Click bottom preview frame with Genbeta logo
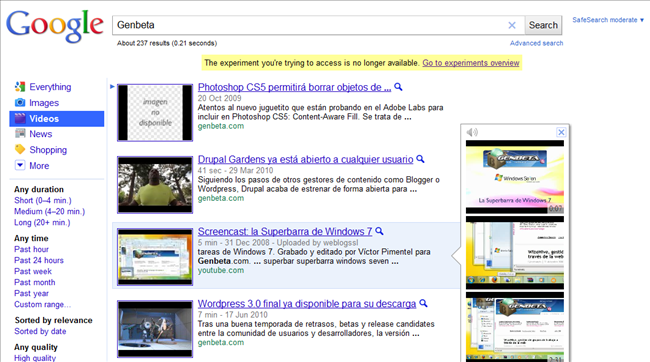Screen dimensions: 650x362 515,327
